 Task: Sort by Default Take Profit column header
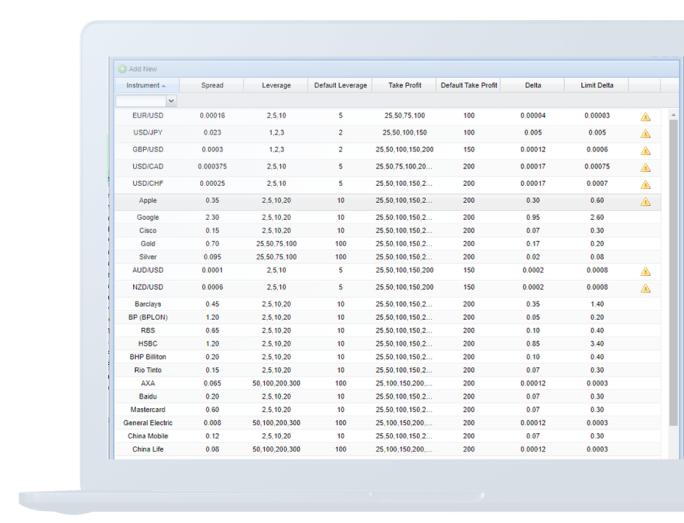469,85
